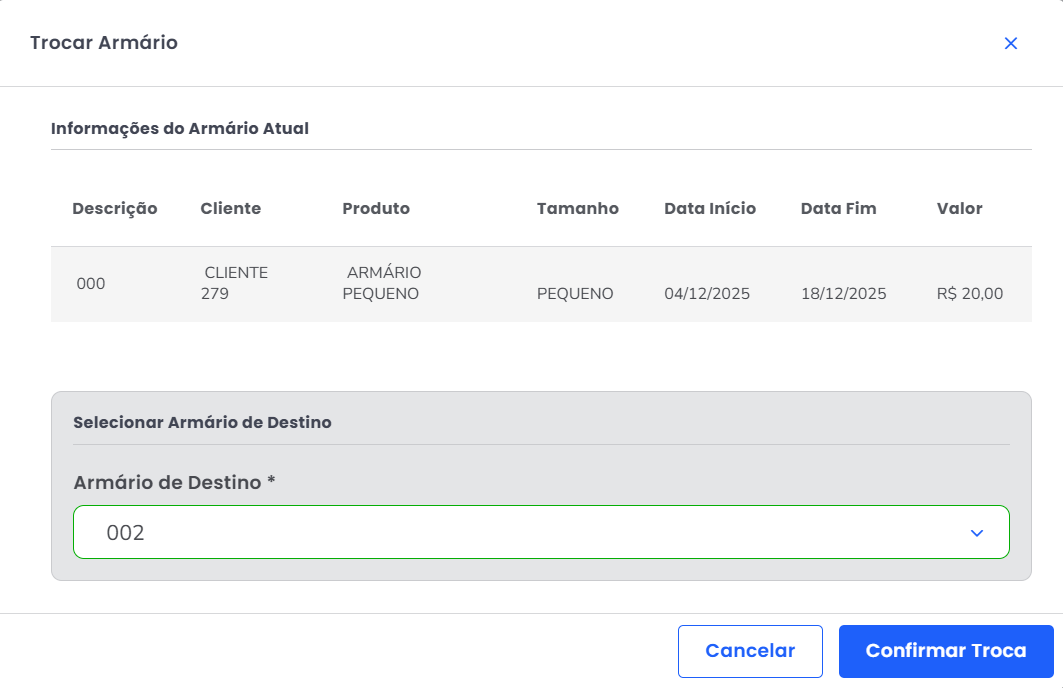Click the Armário de Destino field label
The width and height of the screenshot is (1063, 688).
tap(174, 483)
